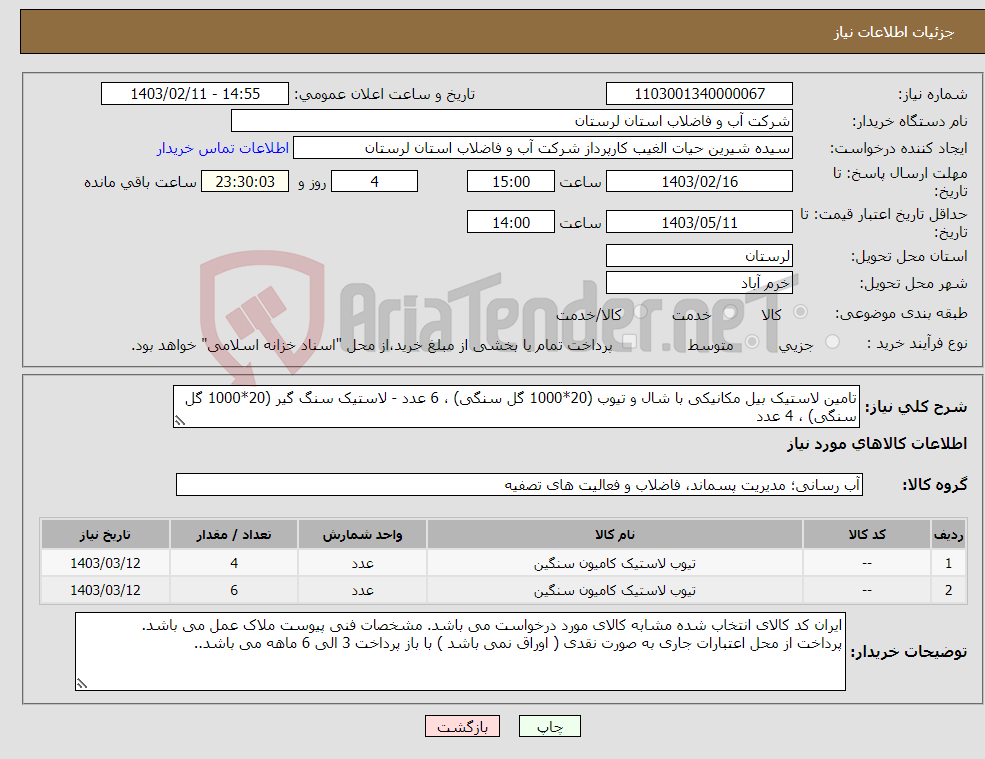This screenshot has width=985, height=759.
Task: Select the کالا/خدمت radio button
Action: coord(639,312)
